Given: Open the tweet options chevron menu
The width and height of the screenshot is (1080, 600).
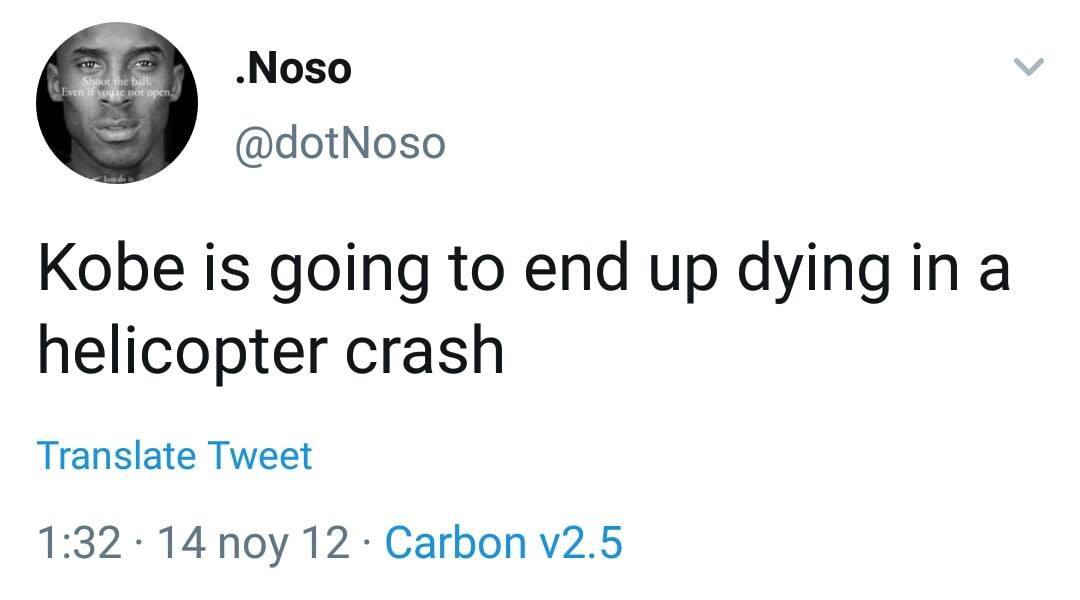Looking at the screenshot, I should pos(1029,68).
